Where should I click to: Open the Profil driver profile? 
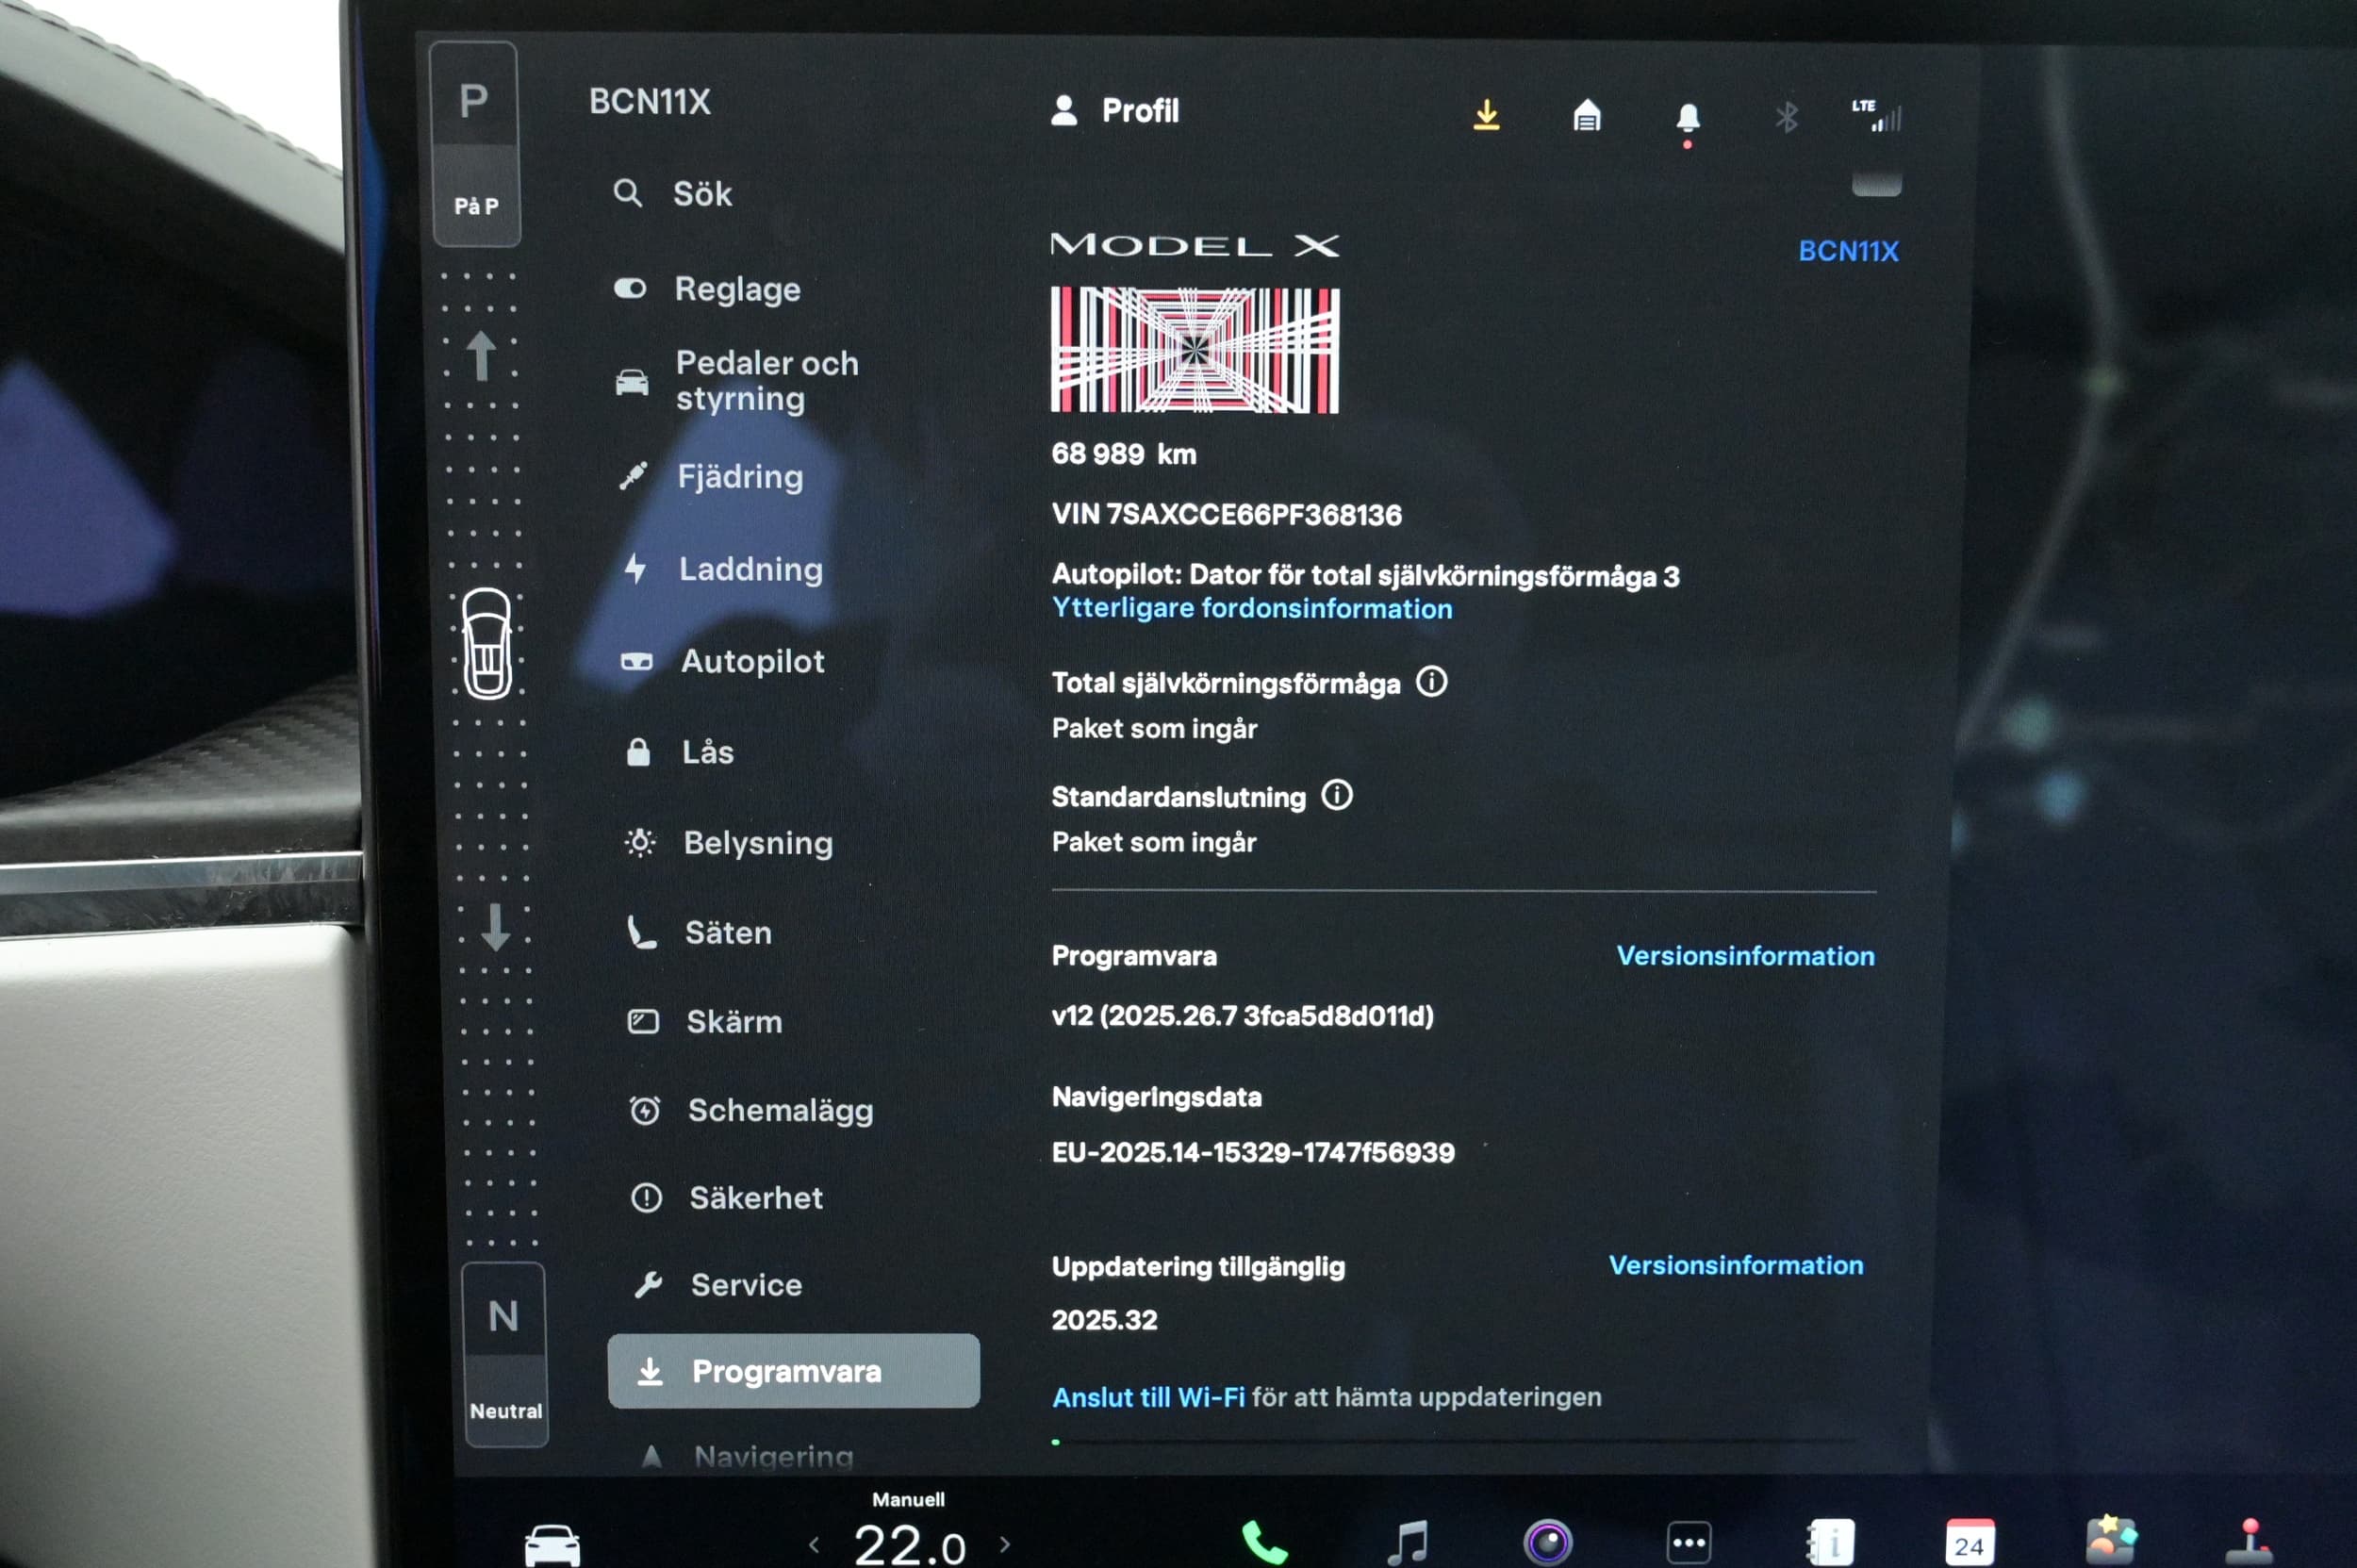[x=1115, y=110]
